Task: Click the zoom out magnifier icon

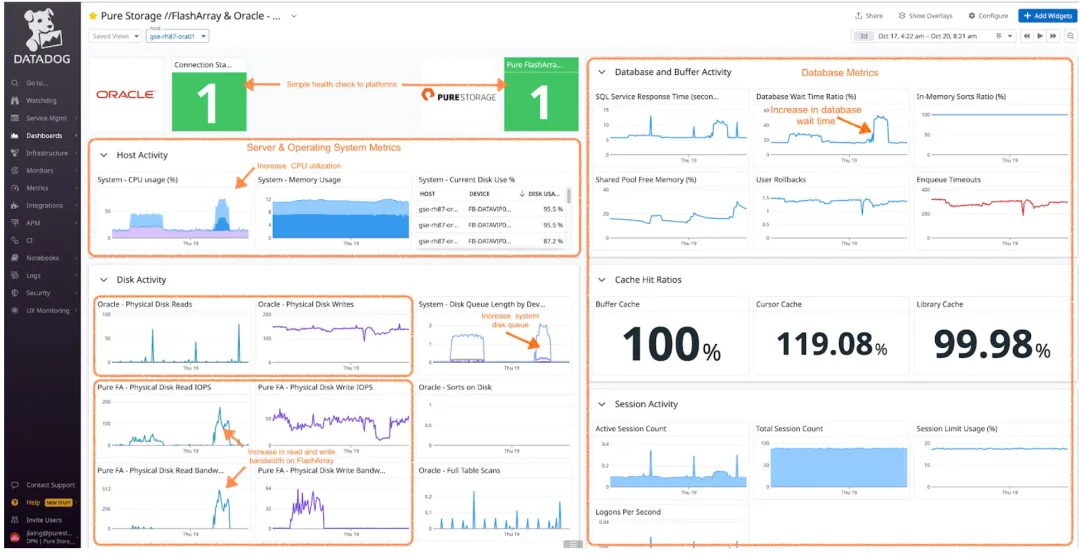Action: coord(1070,36)
